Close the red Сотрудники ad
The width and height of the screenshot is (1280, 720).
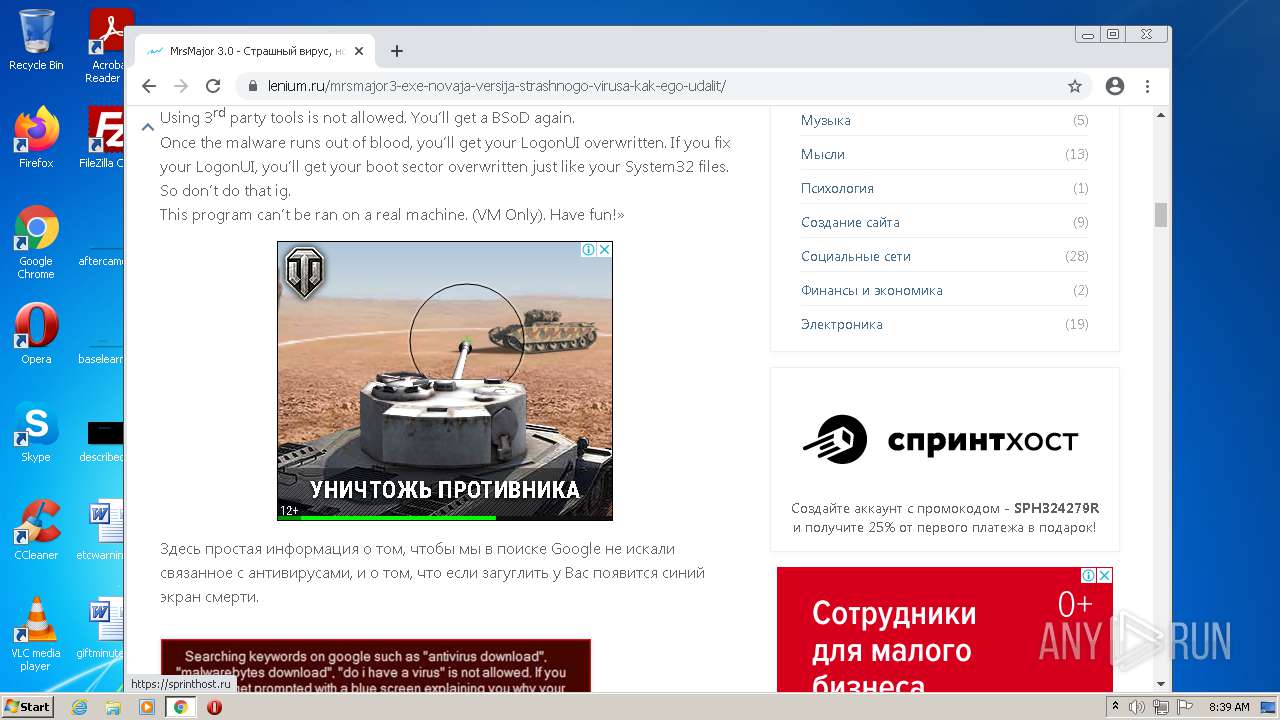pos(1104,576)
